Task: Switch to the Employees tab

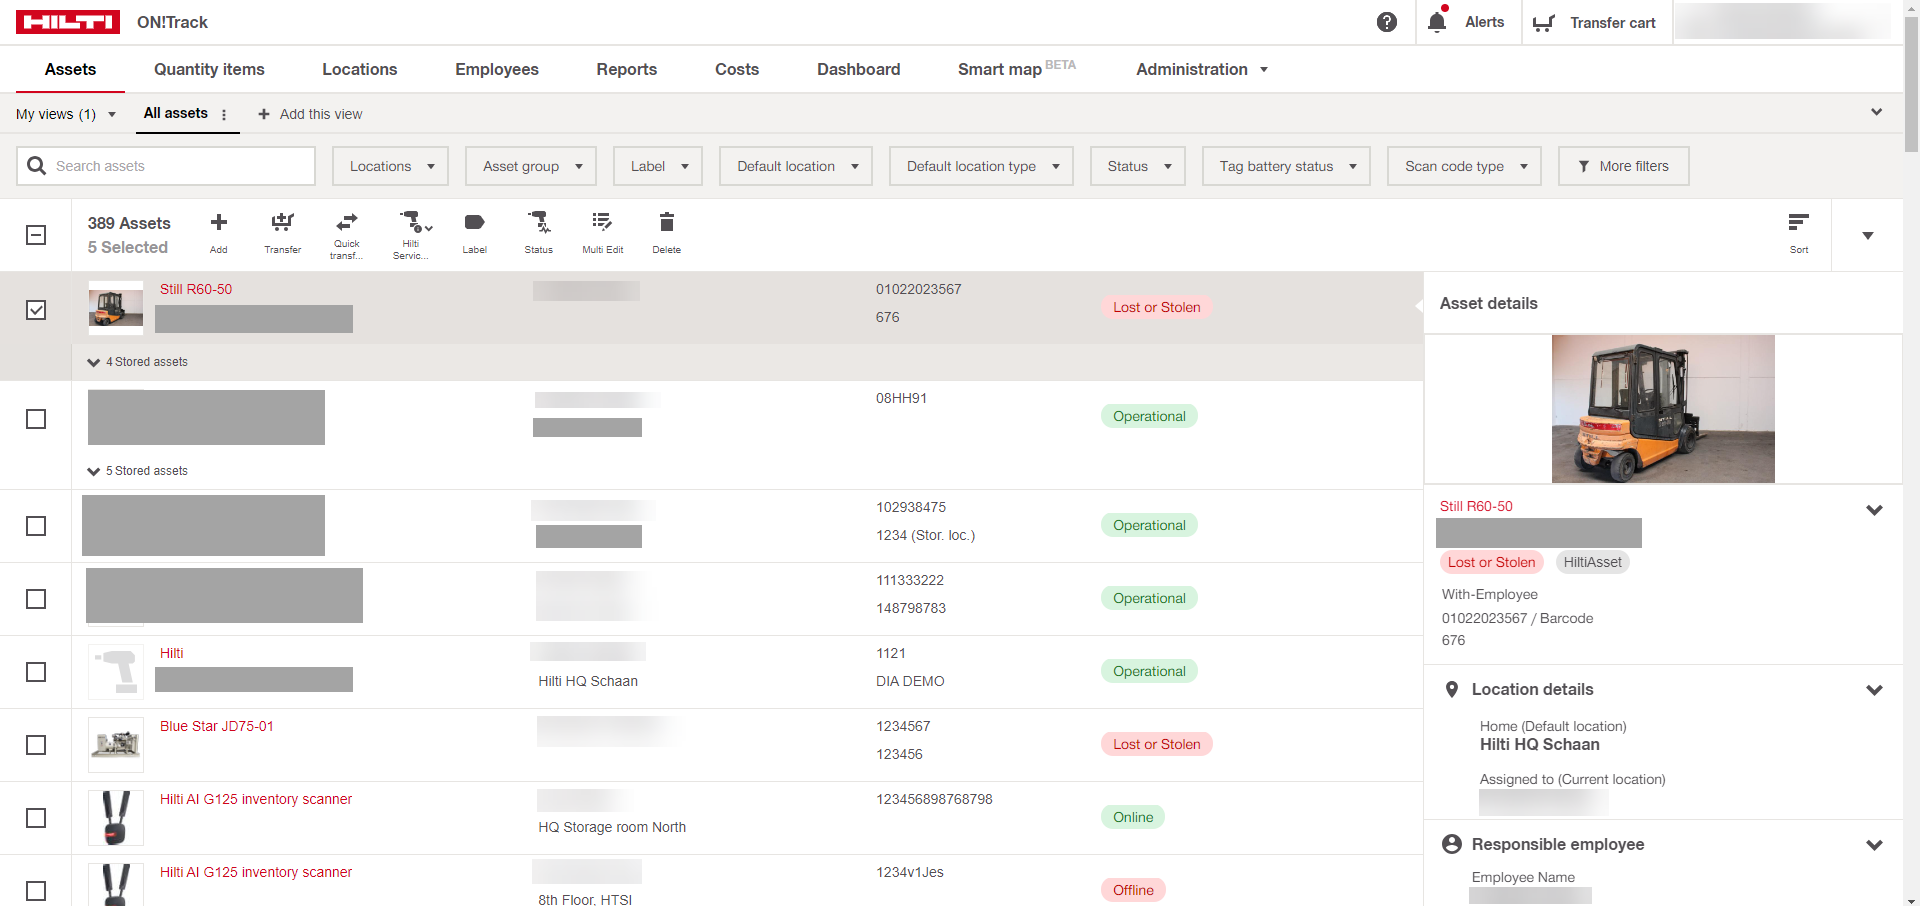Action: pos(497,69)
